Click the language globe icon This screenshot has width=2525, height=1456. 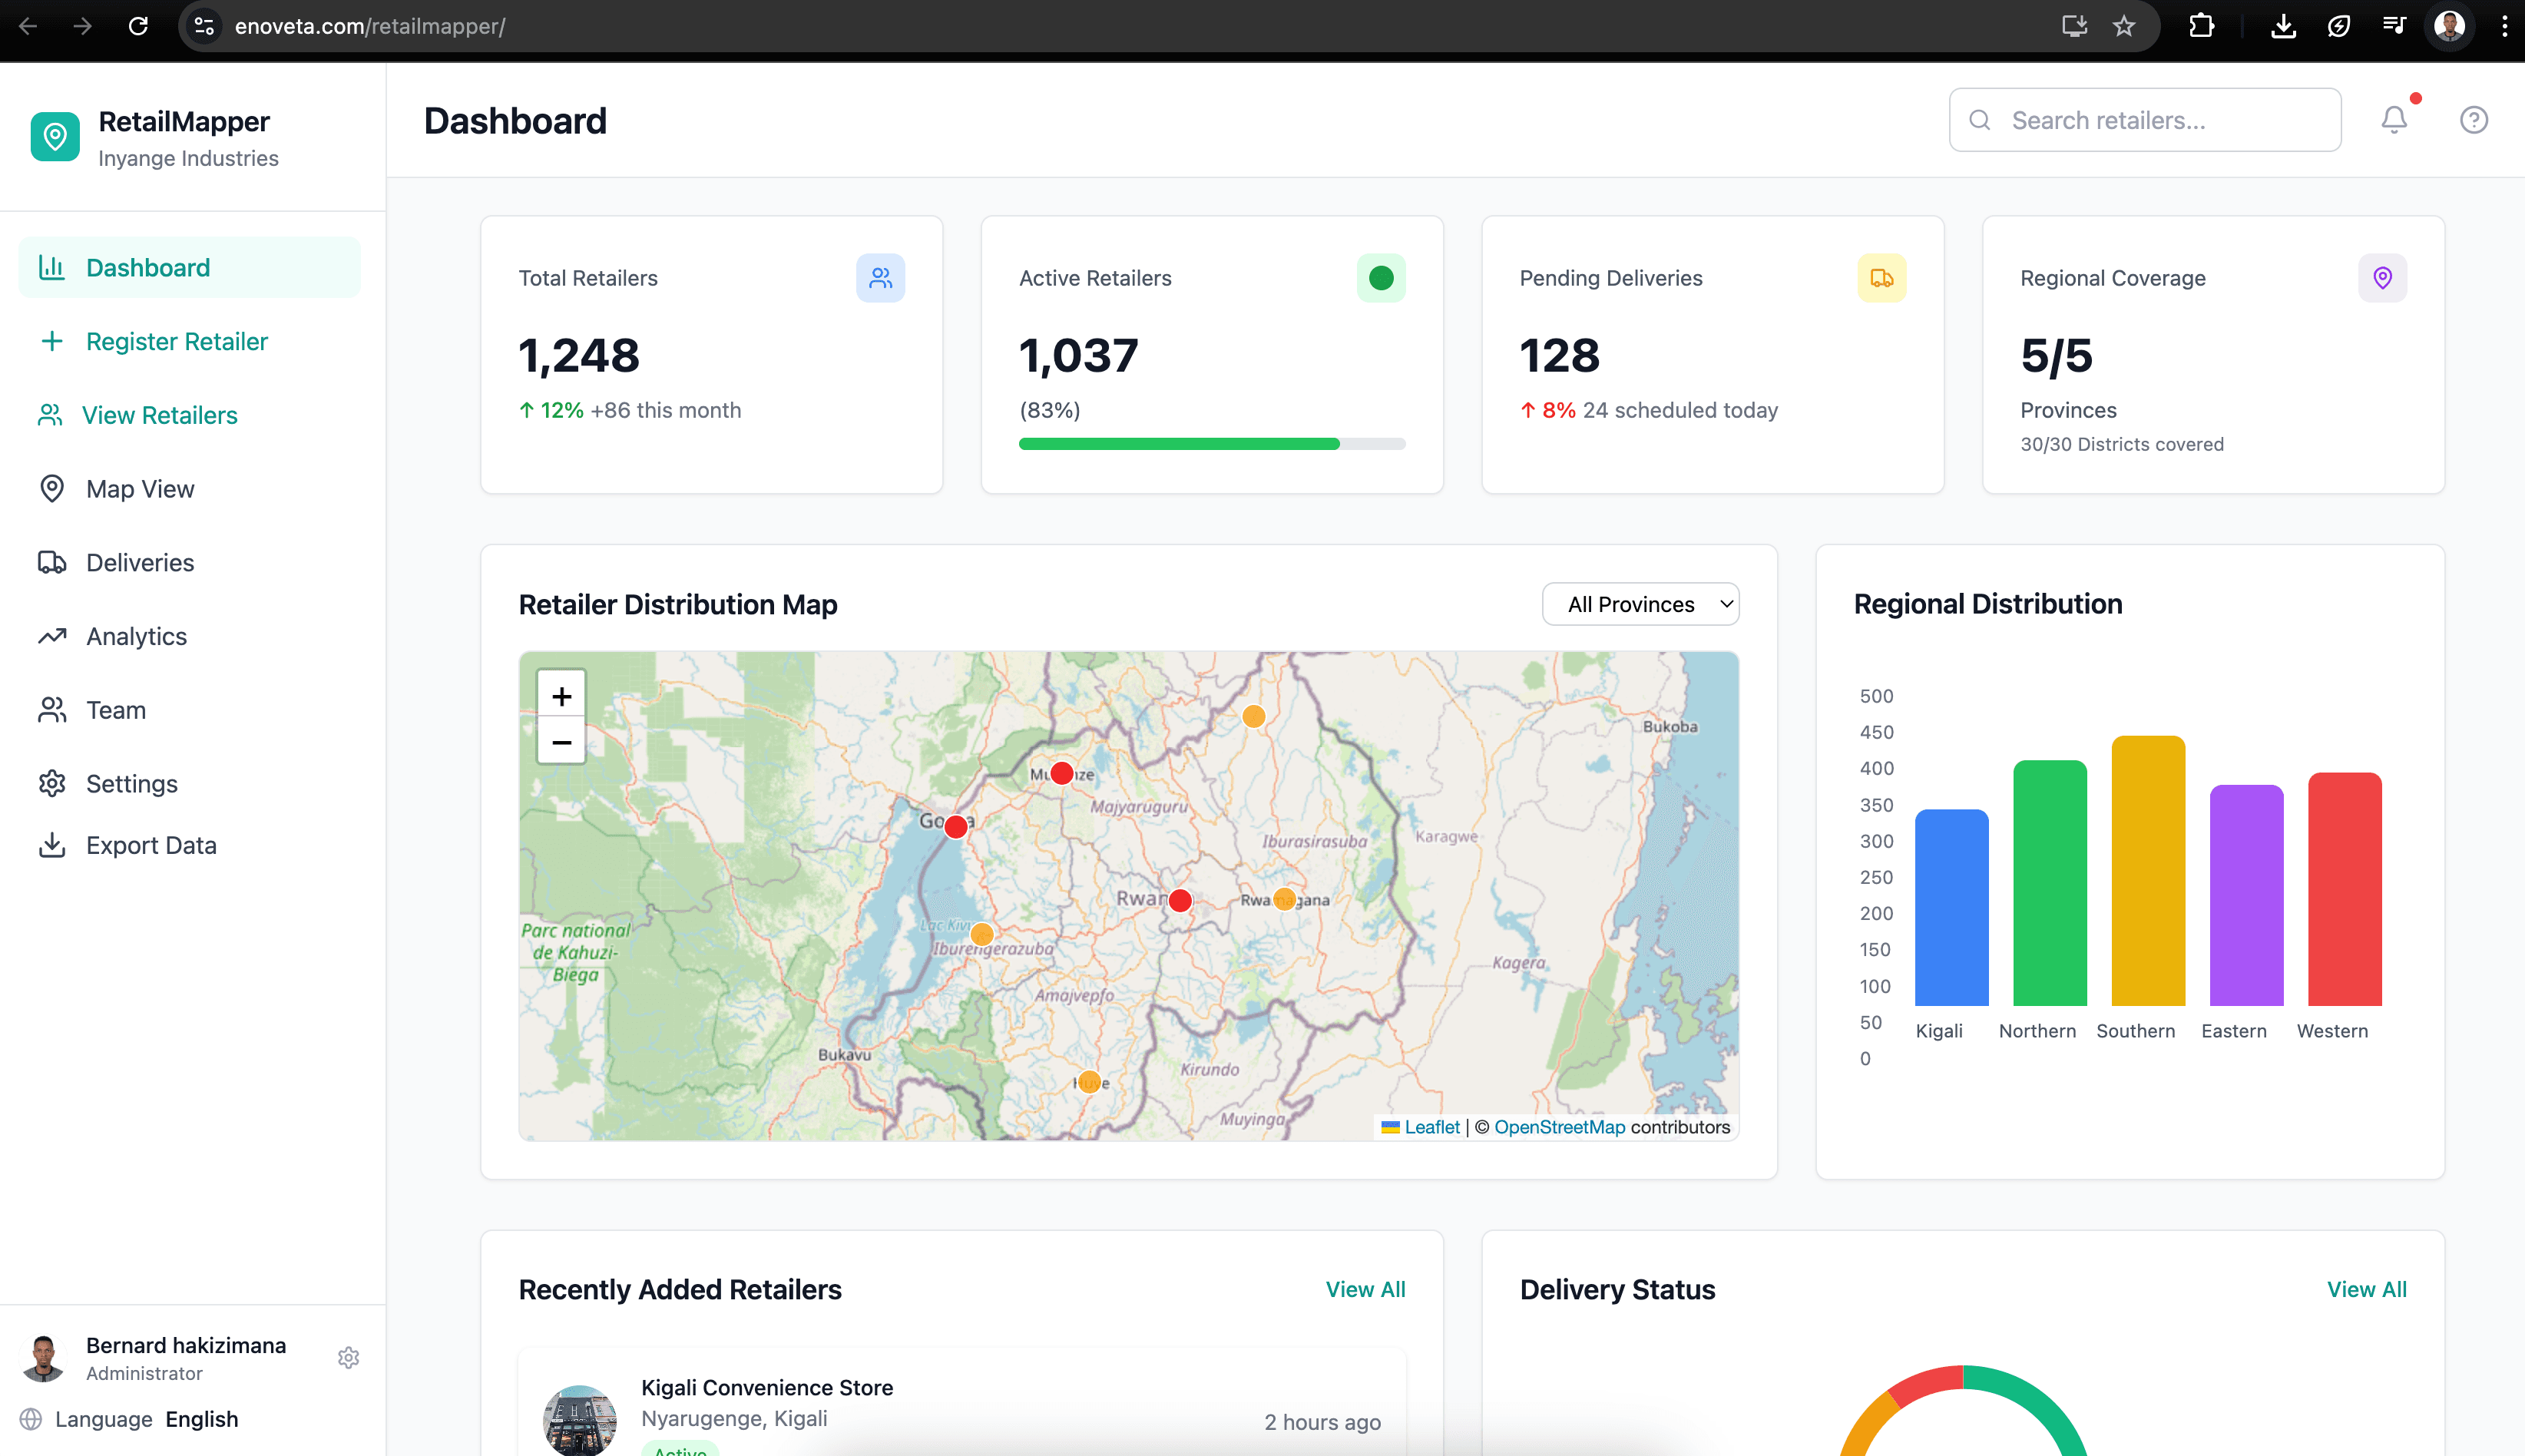pyautogui.click(x=31, y=1419)
